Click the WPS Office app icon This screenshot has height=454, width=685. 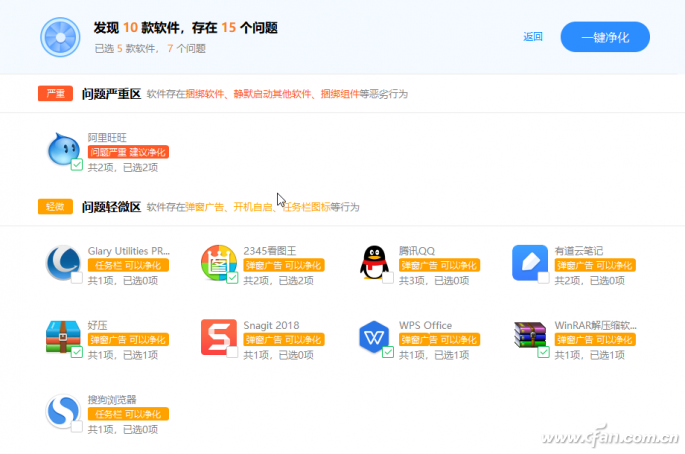coord(374,336)
